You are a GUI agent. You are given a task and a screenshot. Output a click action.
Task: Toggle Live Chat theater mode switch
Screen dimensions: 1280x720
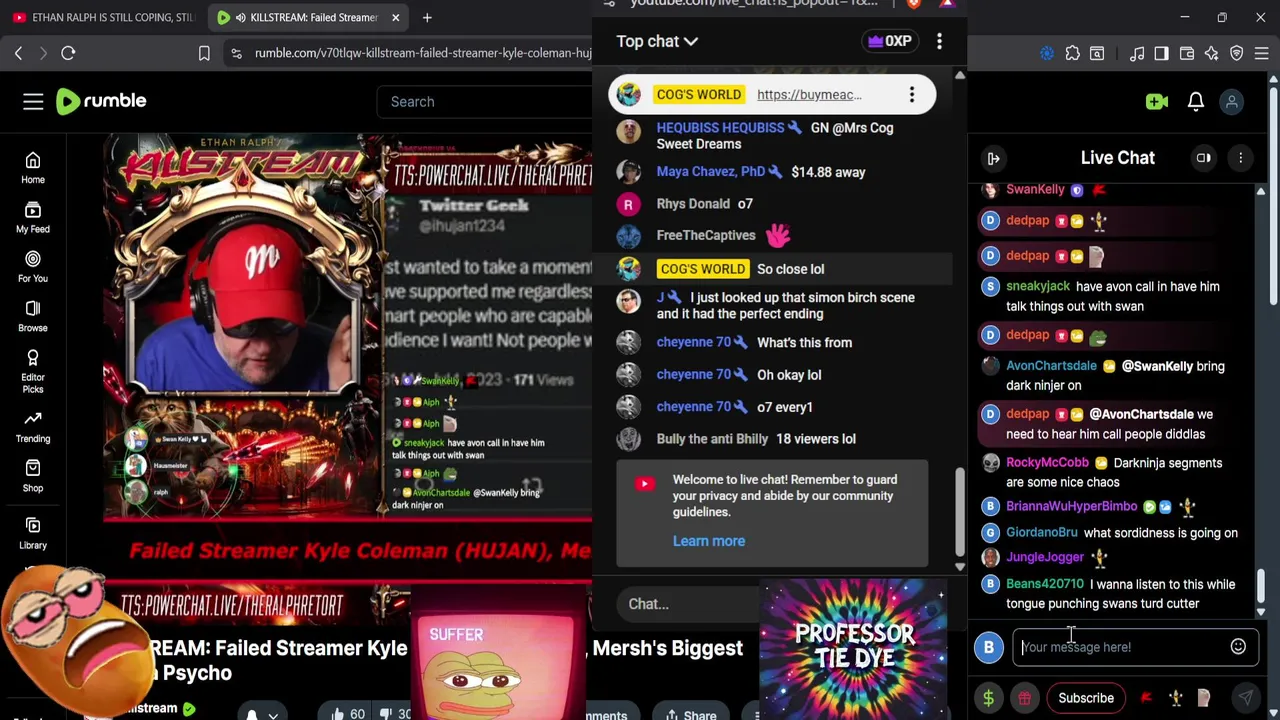tap(1204, 158)
